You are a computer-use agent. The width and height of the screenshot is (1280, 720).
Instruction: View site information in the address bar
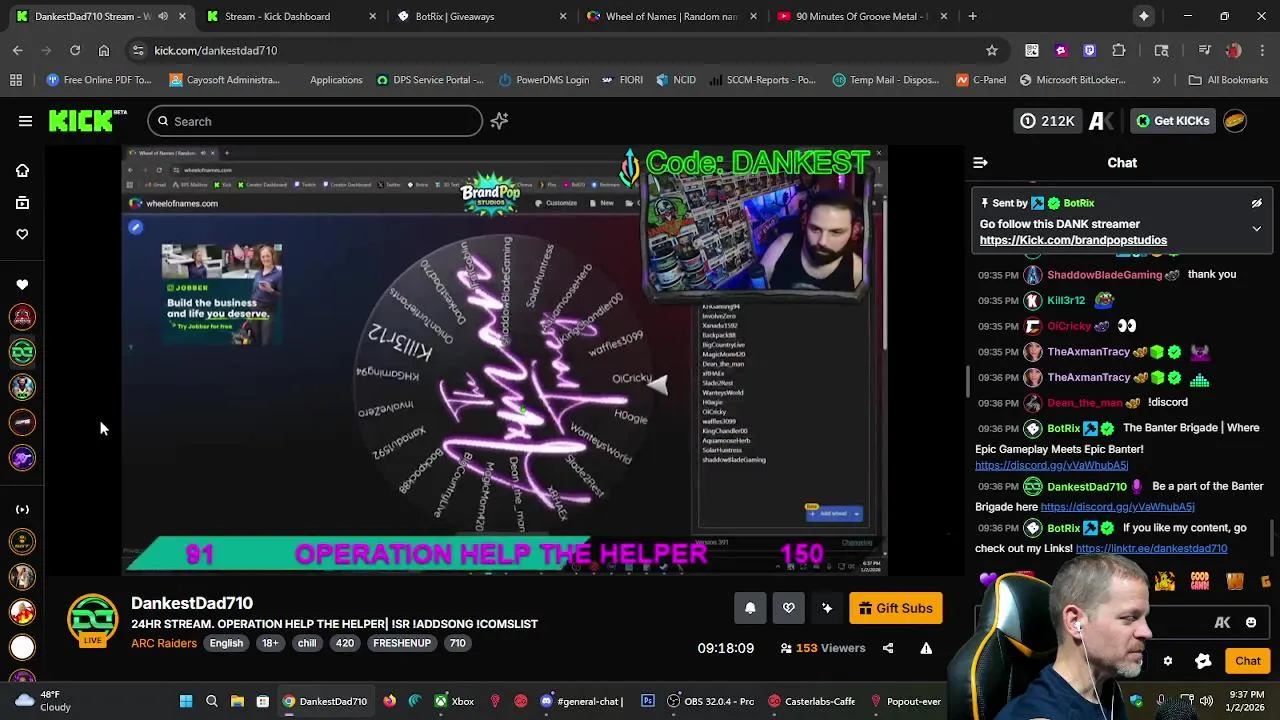pyautogui.click(x=137, y=50)
